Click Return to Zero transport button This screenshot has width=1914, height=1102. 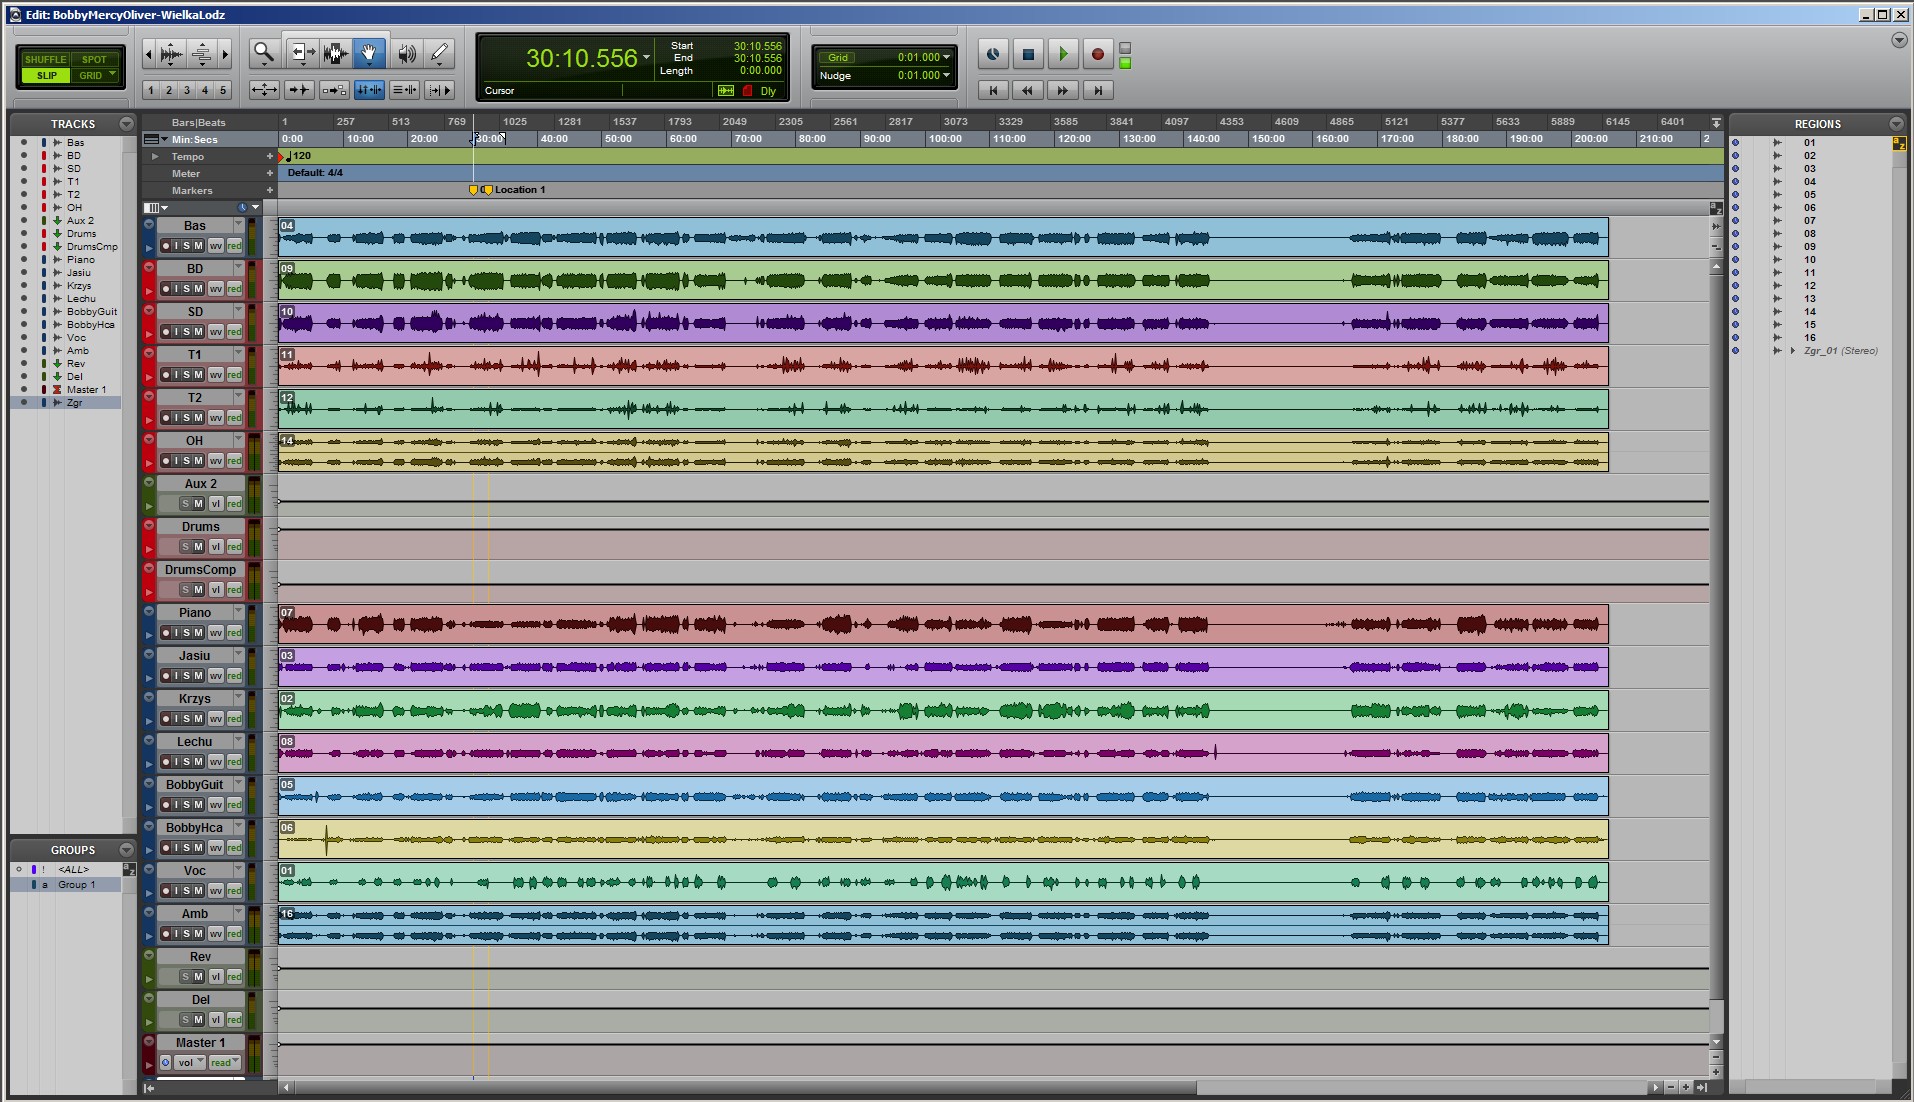(x=993, y=90)
